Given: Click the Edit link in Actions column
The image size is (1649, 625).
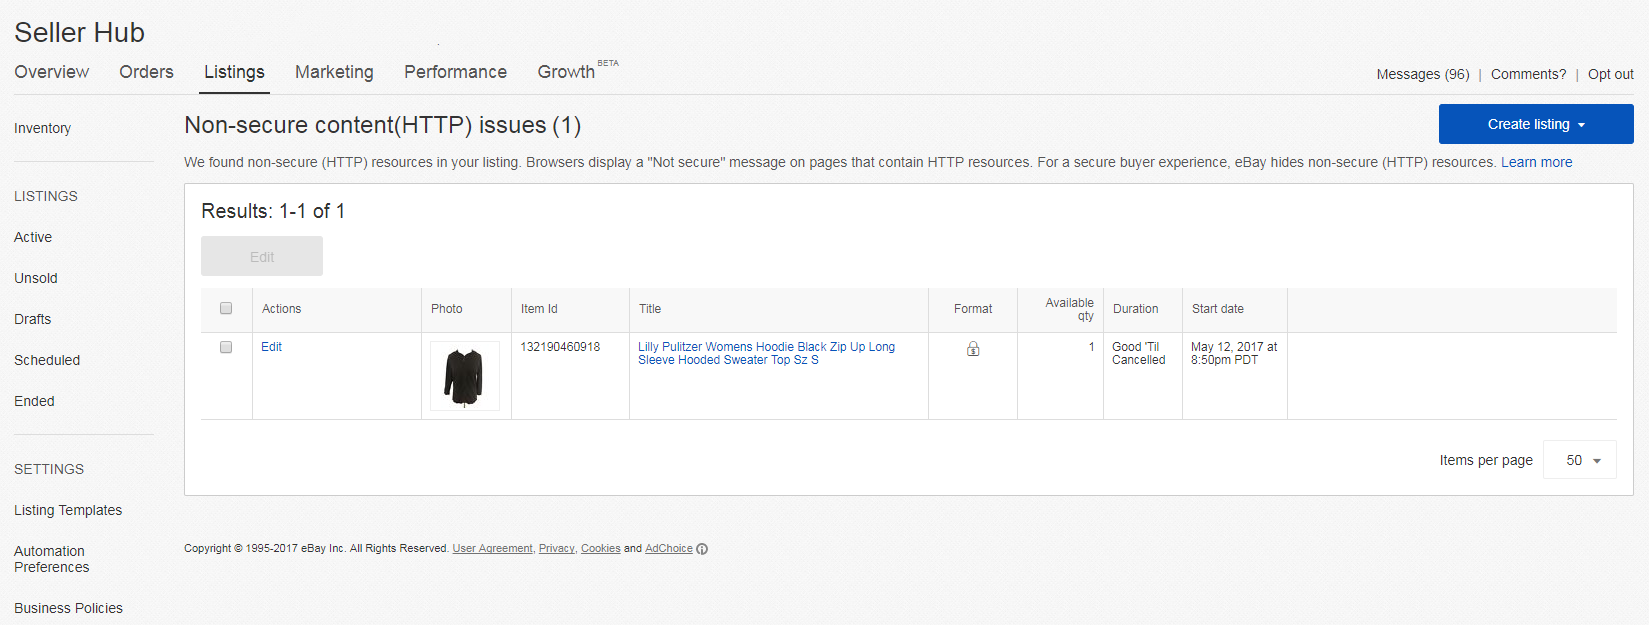Looking at the screenshot, I should pos(271,347).
